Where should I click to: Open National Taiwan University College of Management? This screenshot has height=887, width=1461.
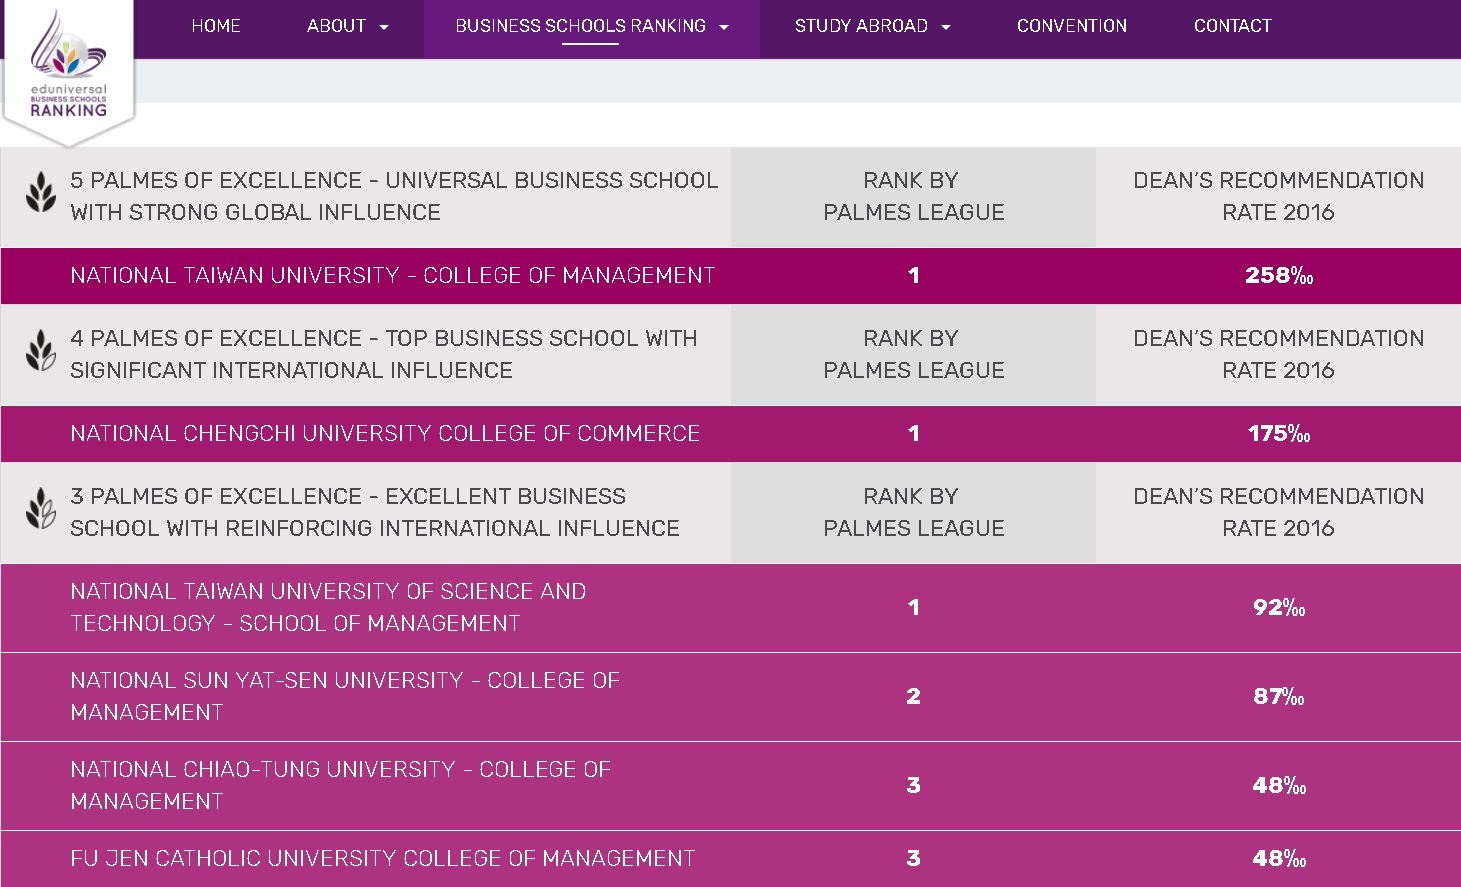click(392, 275)
